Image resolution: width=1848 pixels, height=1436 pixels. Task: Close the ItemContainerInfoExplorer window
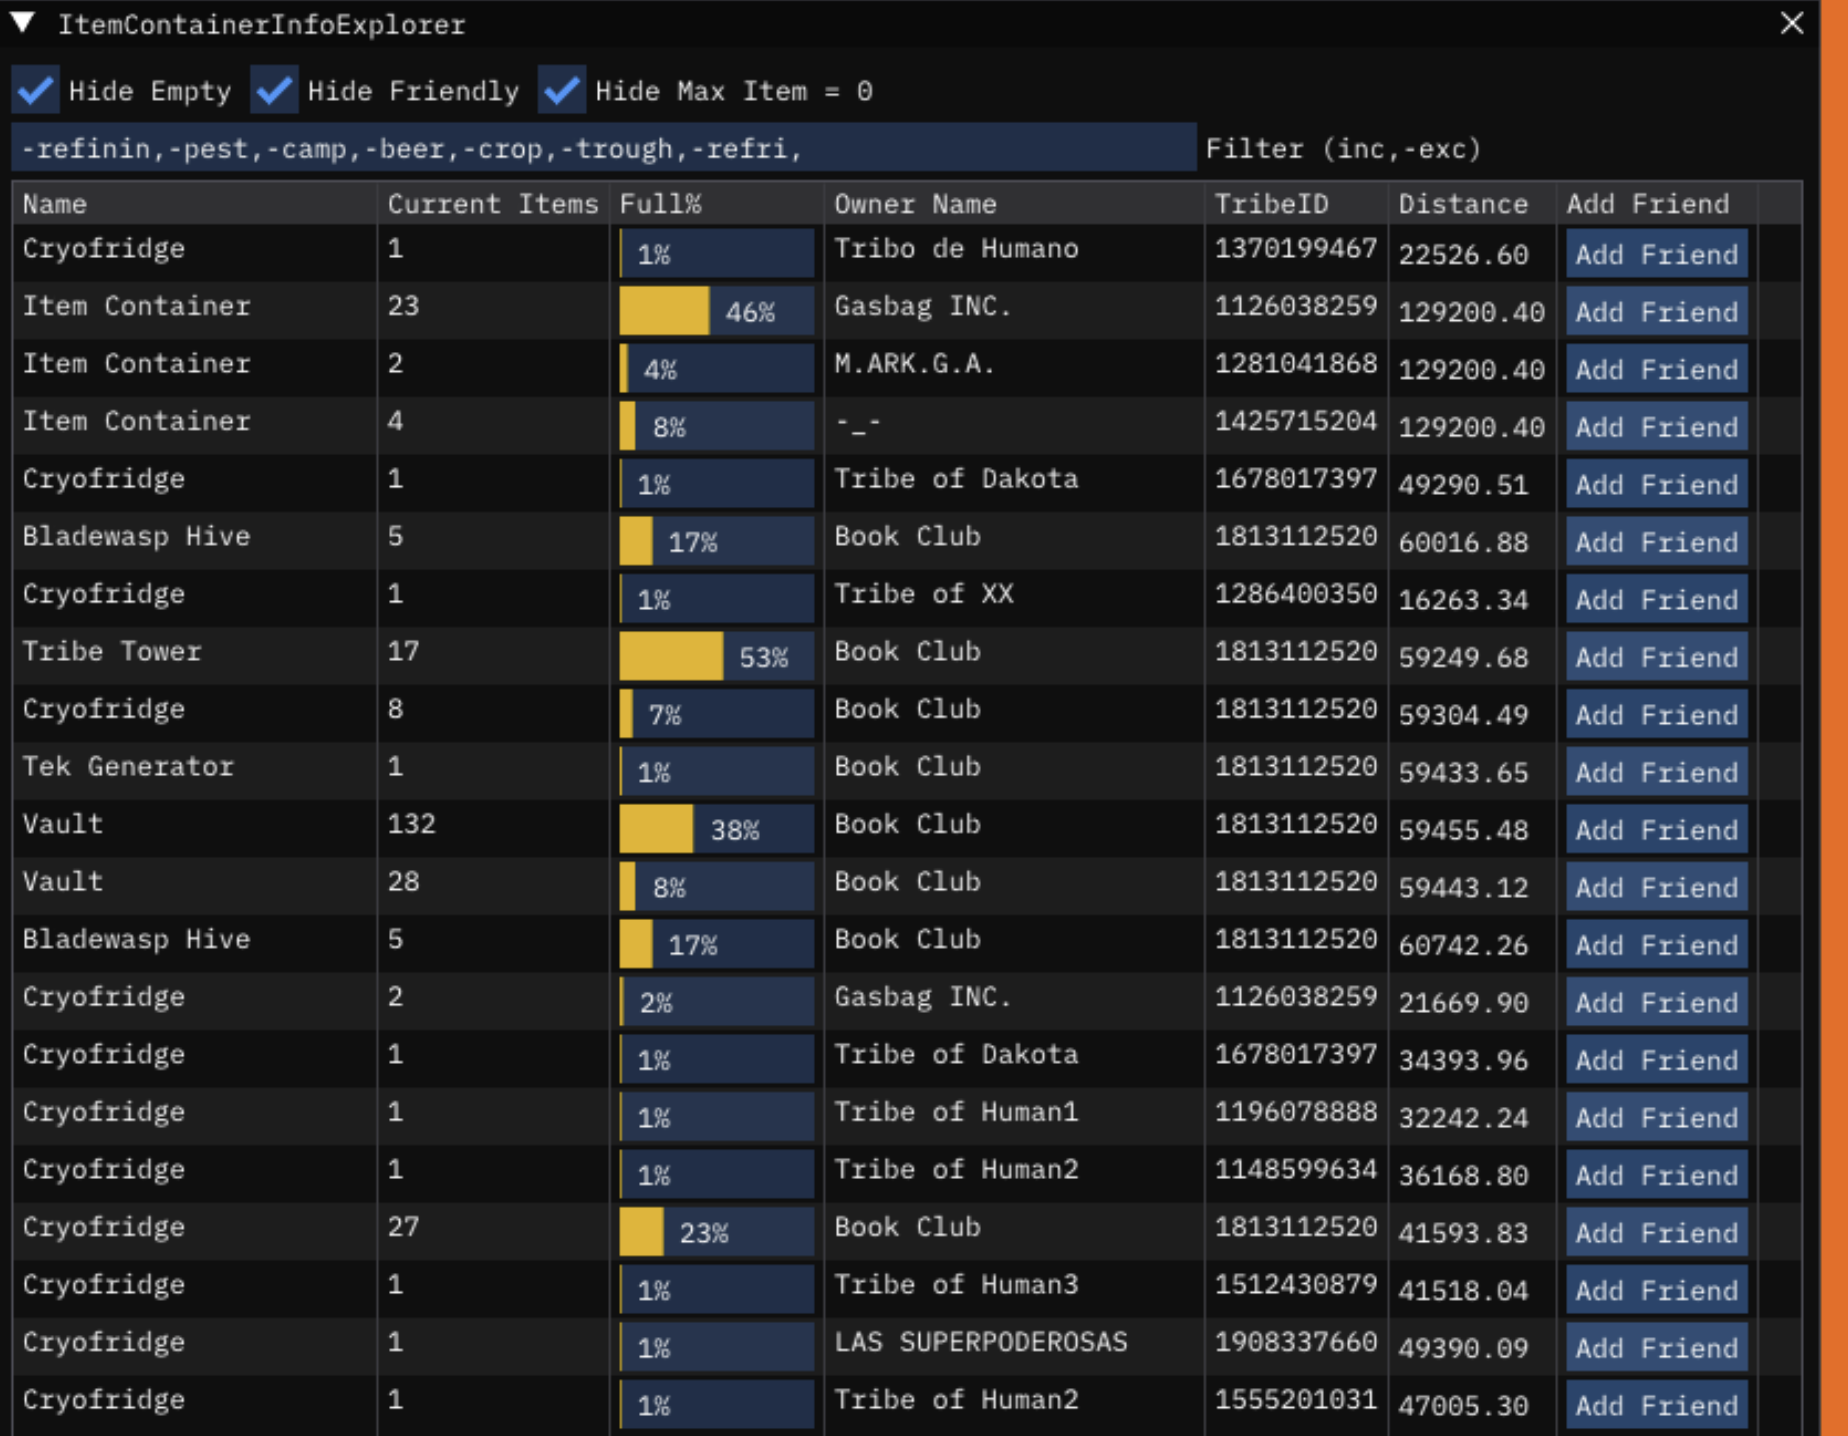(x=1792, y=23)
